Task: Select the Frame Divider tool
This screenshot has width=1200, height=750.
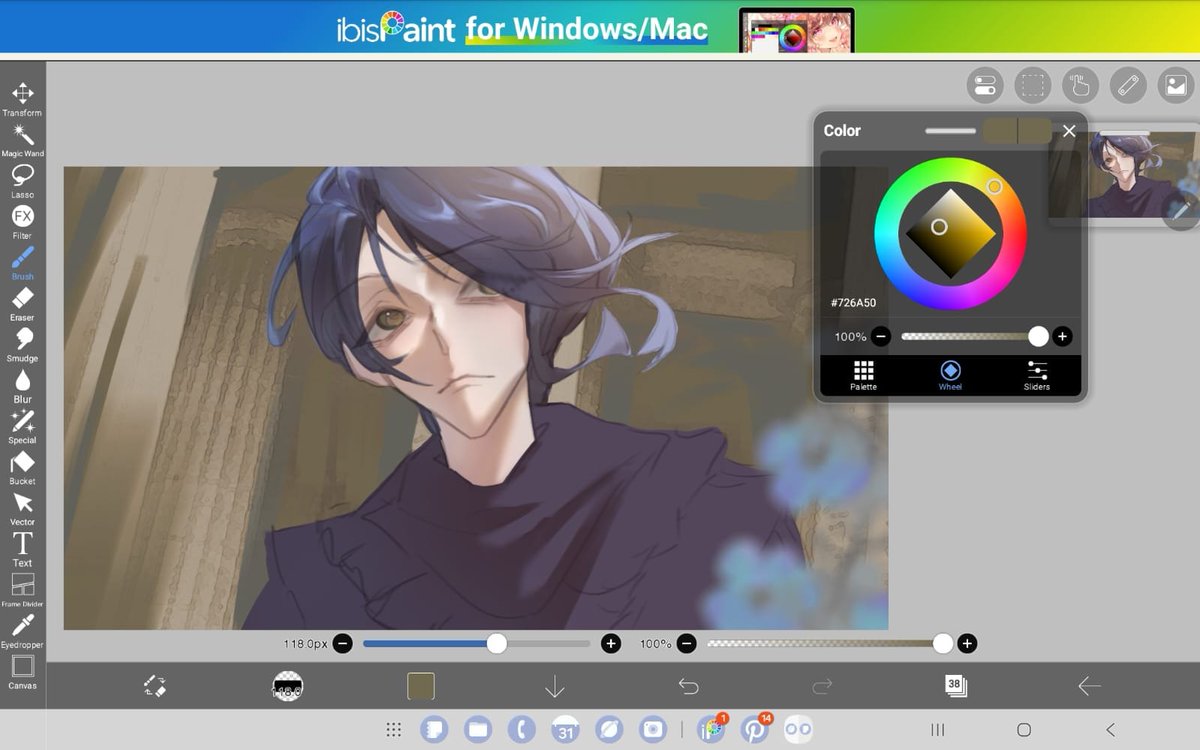Action: coord(22,591)
